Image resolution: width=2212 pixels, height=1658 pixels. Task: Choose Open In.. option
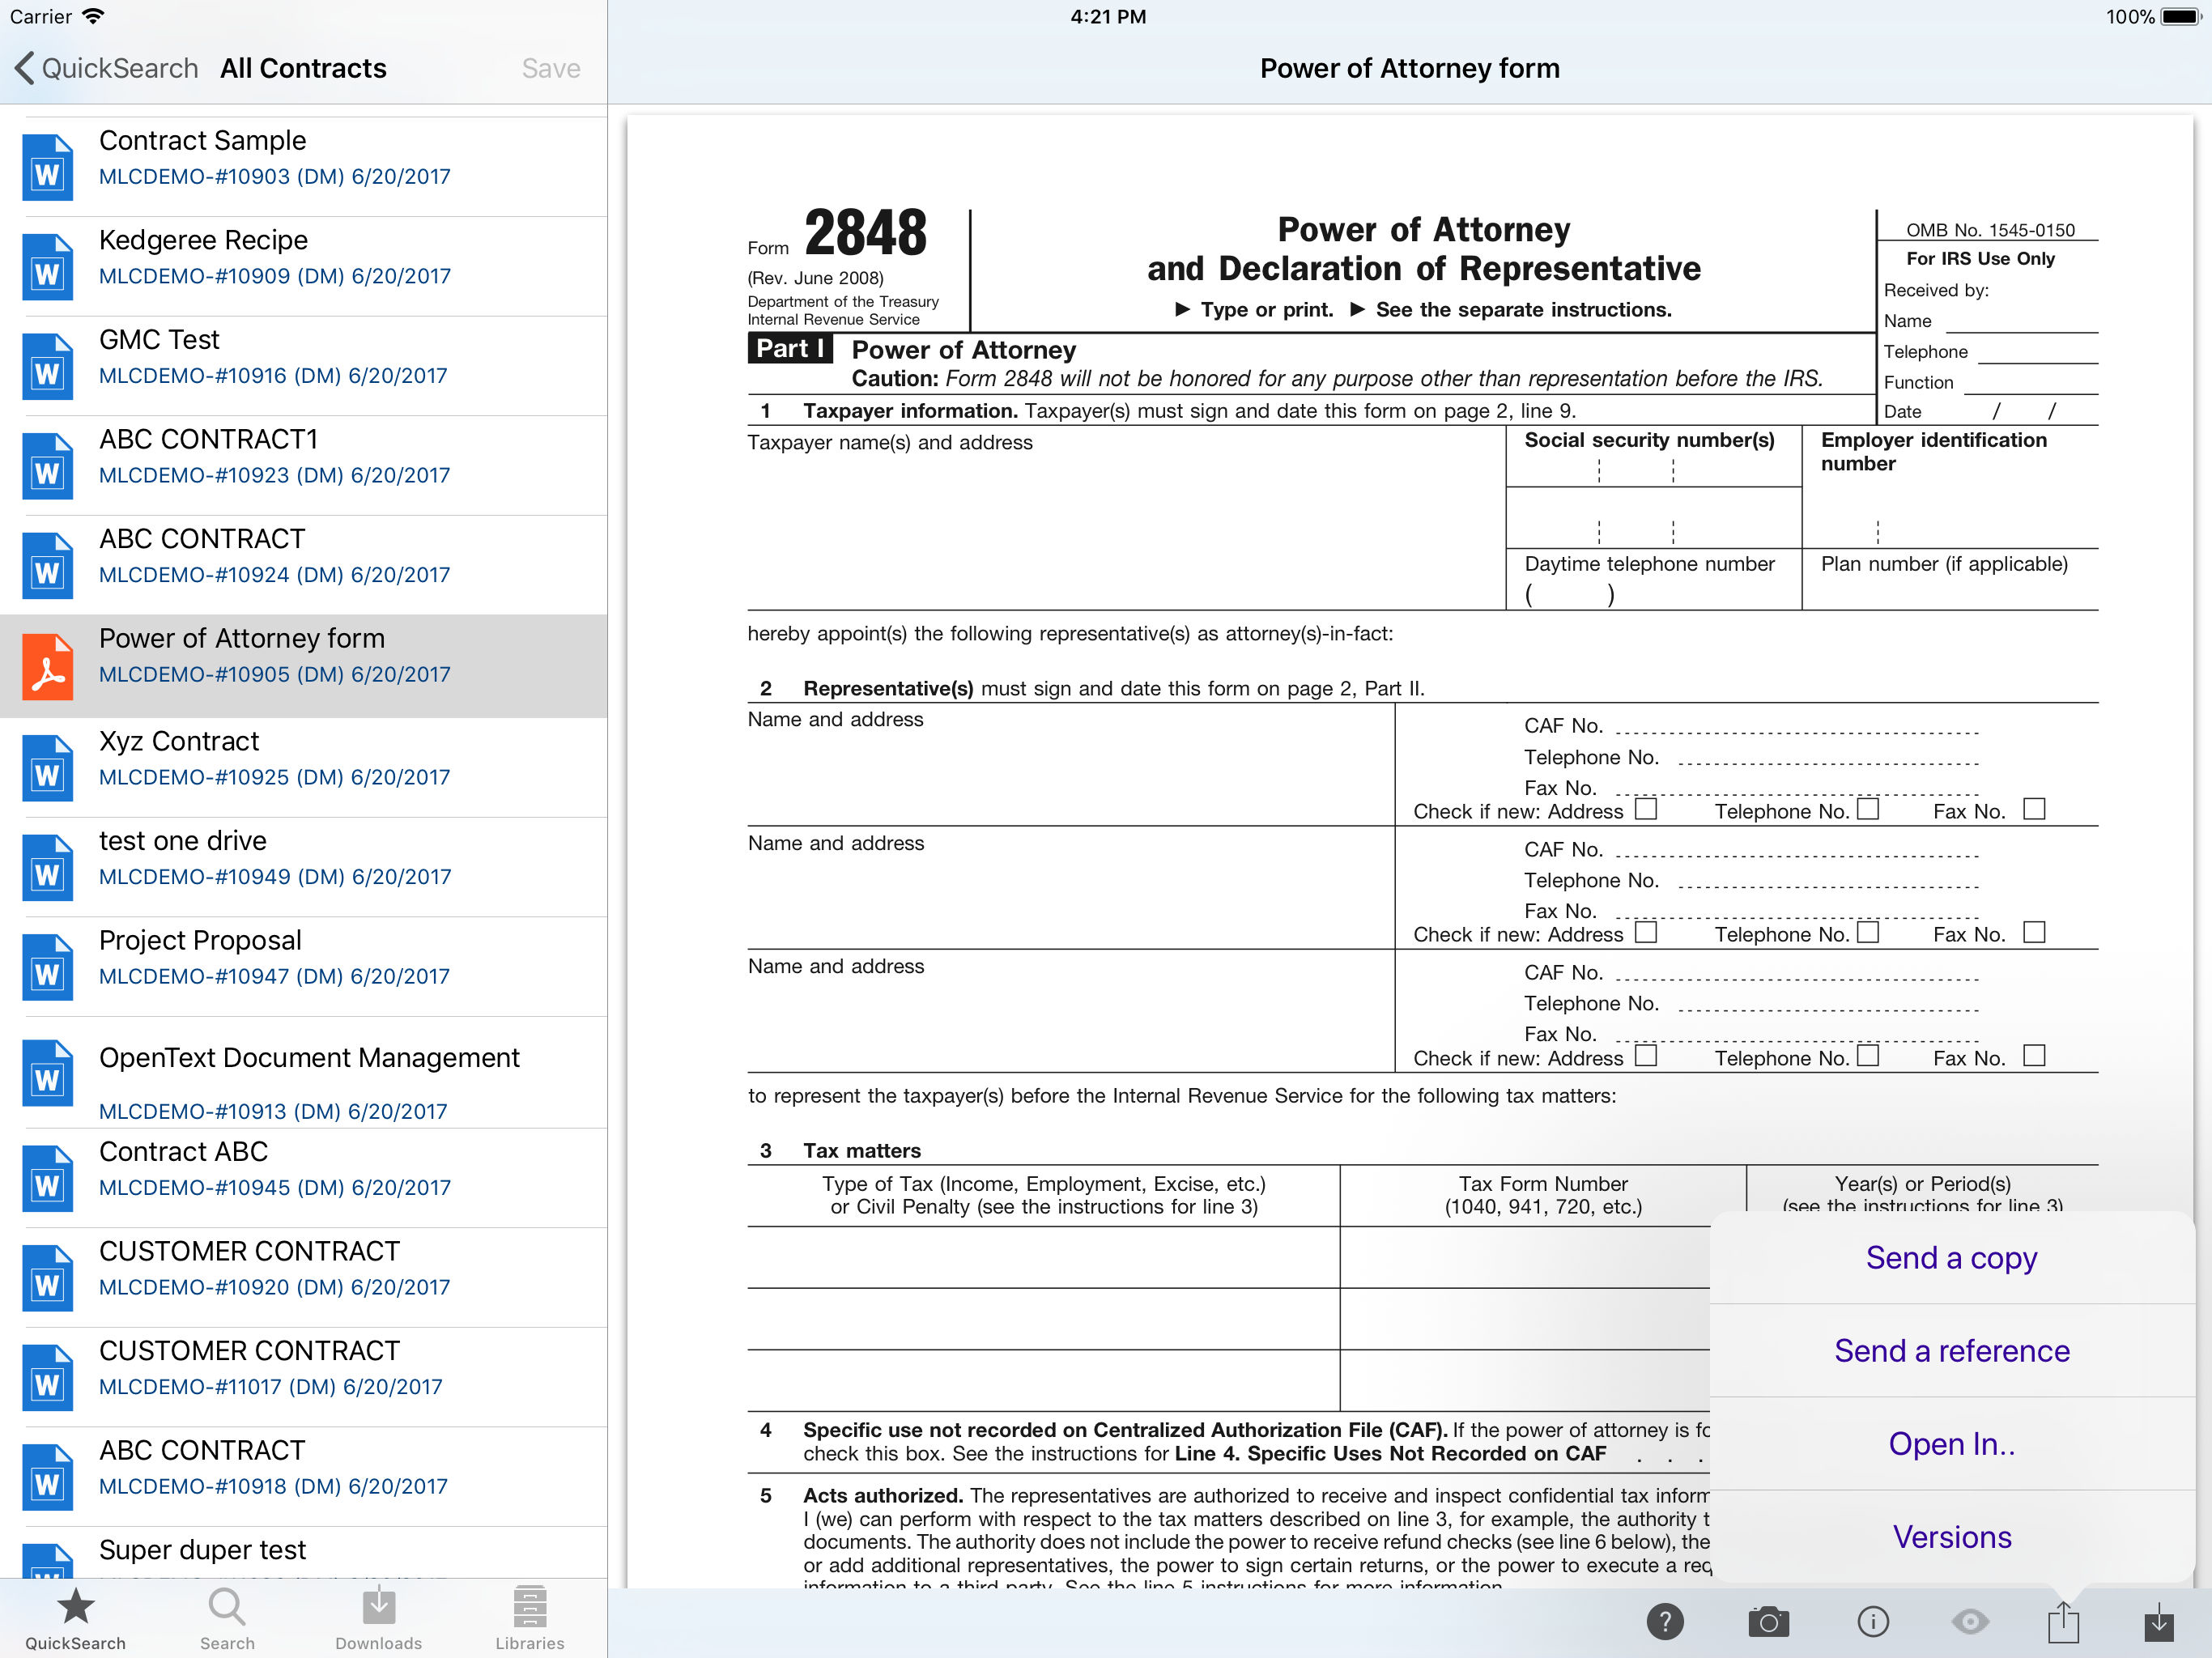click(1951, 1443)
